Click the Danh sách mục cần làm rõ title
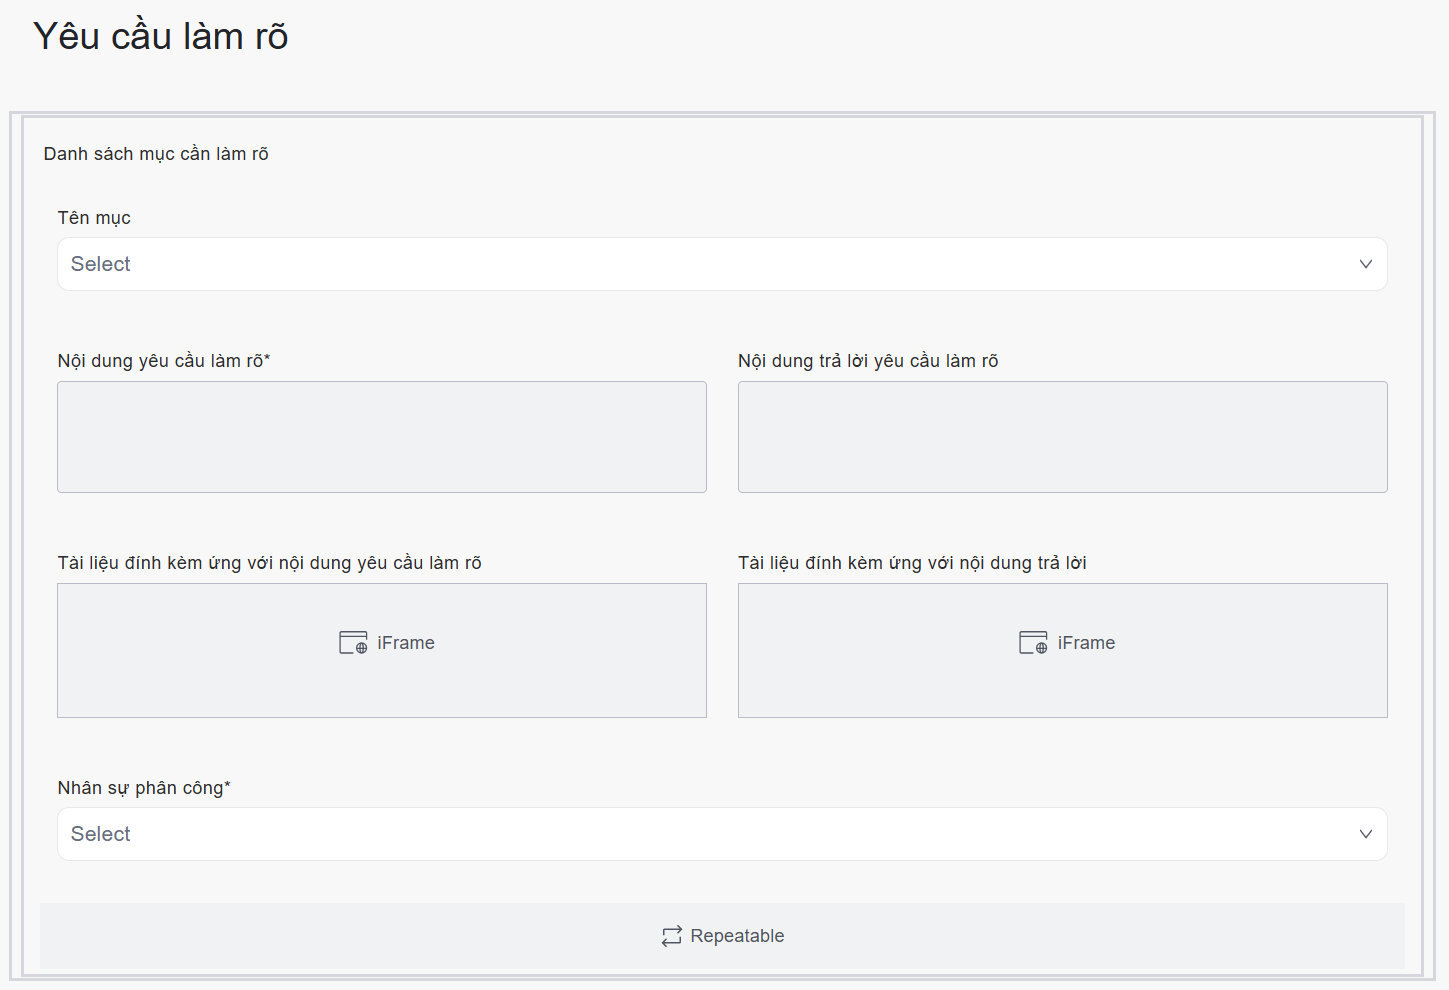The image size is (1449, 990). pyautogui.click(x=156, y=154)
